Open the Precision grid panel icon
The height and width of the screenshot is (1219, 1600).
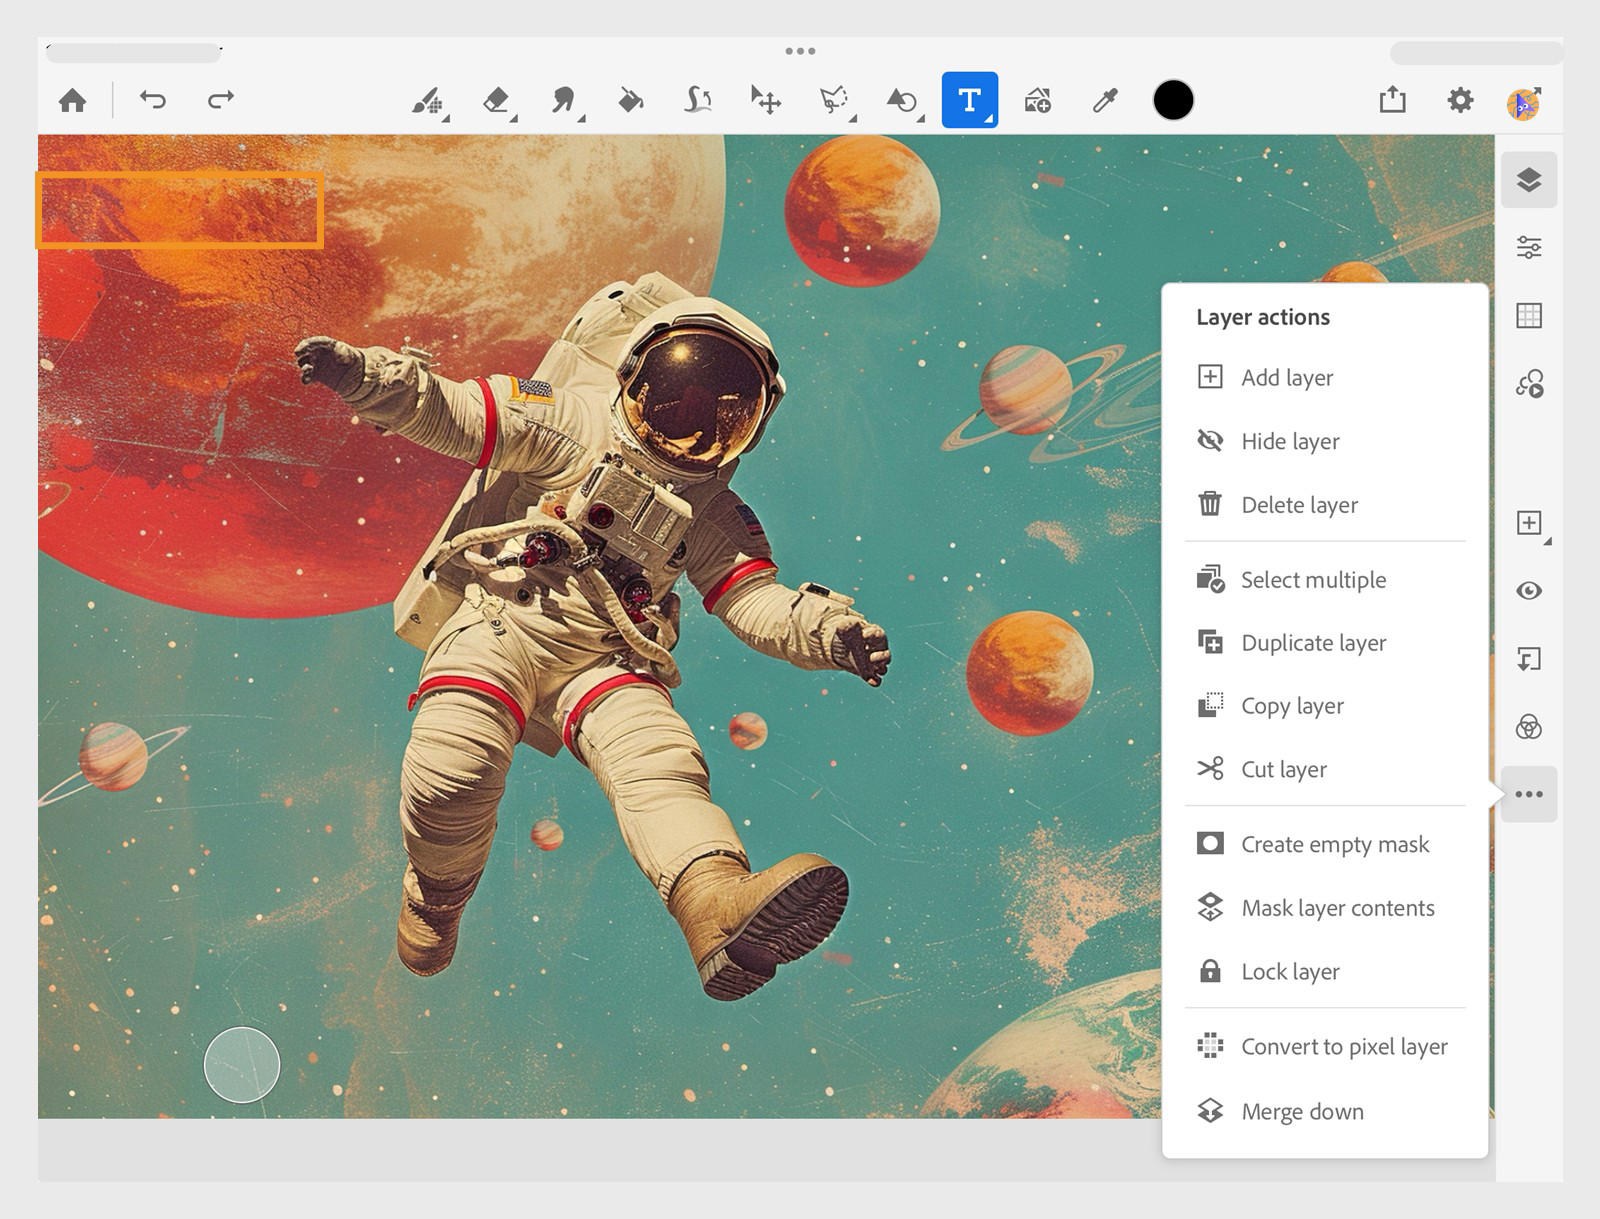point(1529,315)
